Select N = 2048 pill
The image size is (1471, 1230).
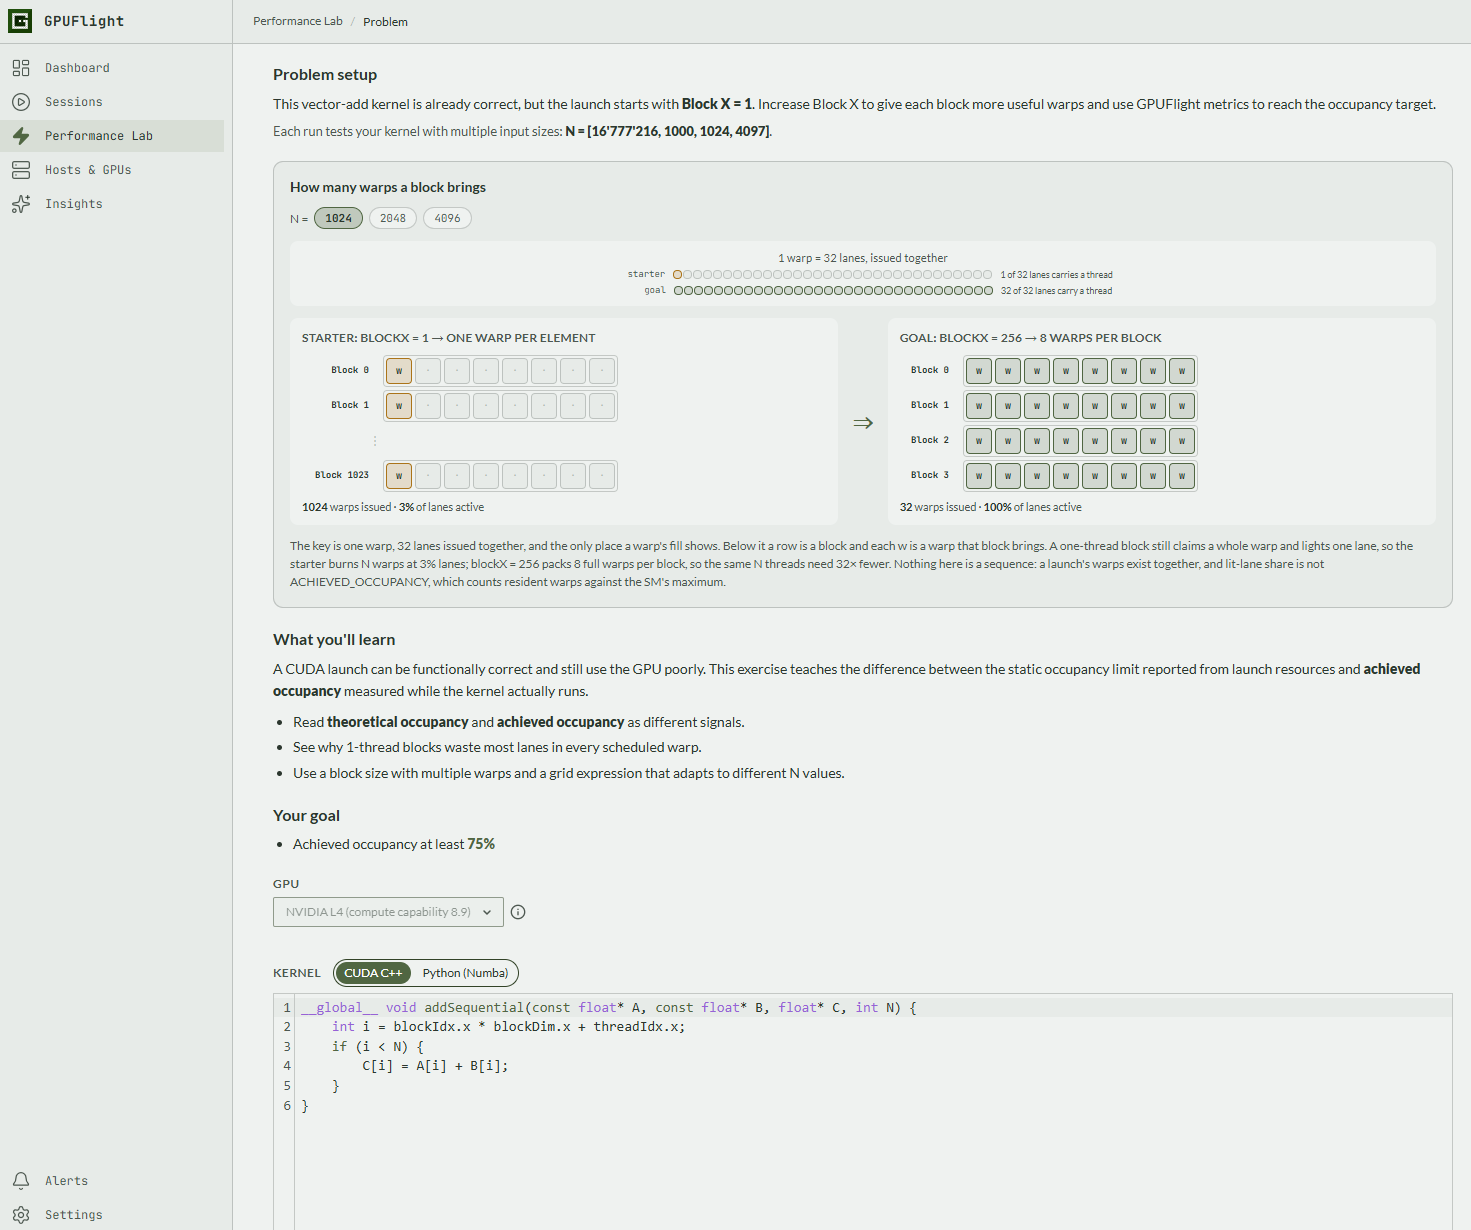tap(393, 218)
